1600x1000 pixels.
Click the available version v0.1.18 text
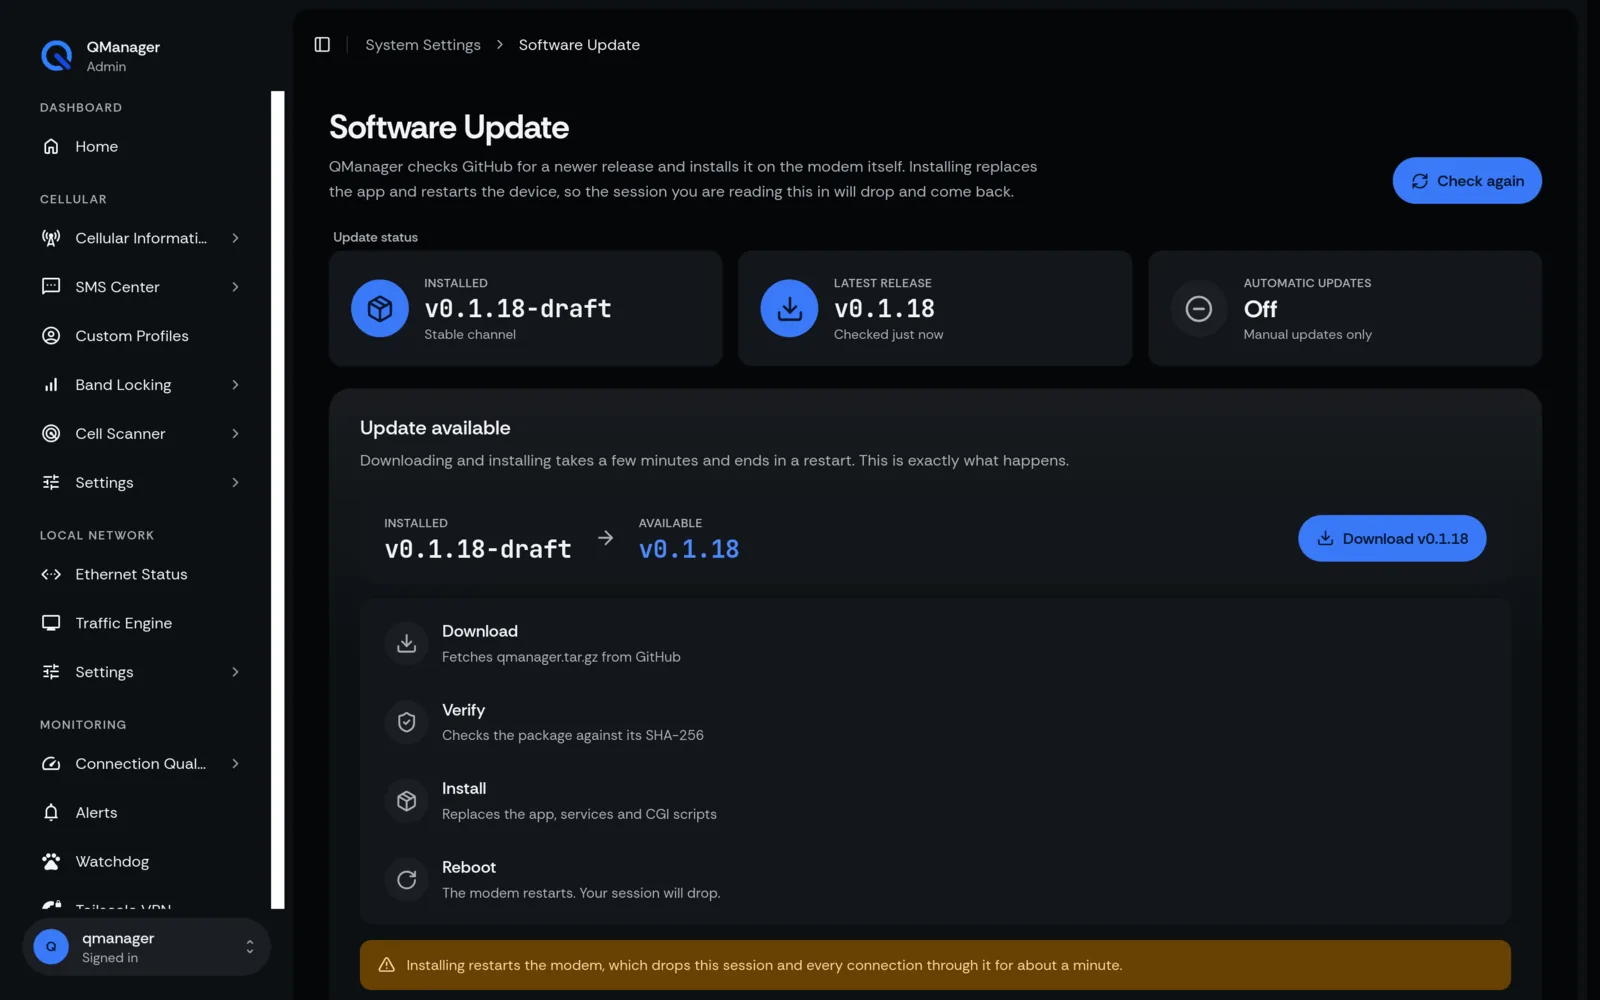coord(689,549)
